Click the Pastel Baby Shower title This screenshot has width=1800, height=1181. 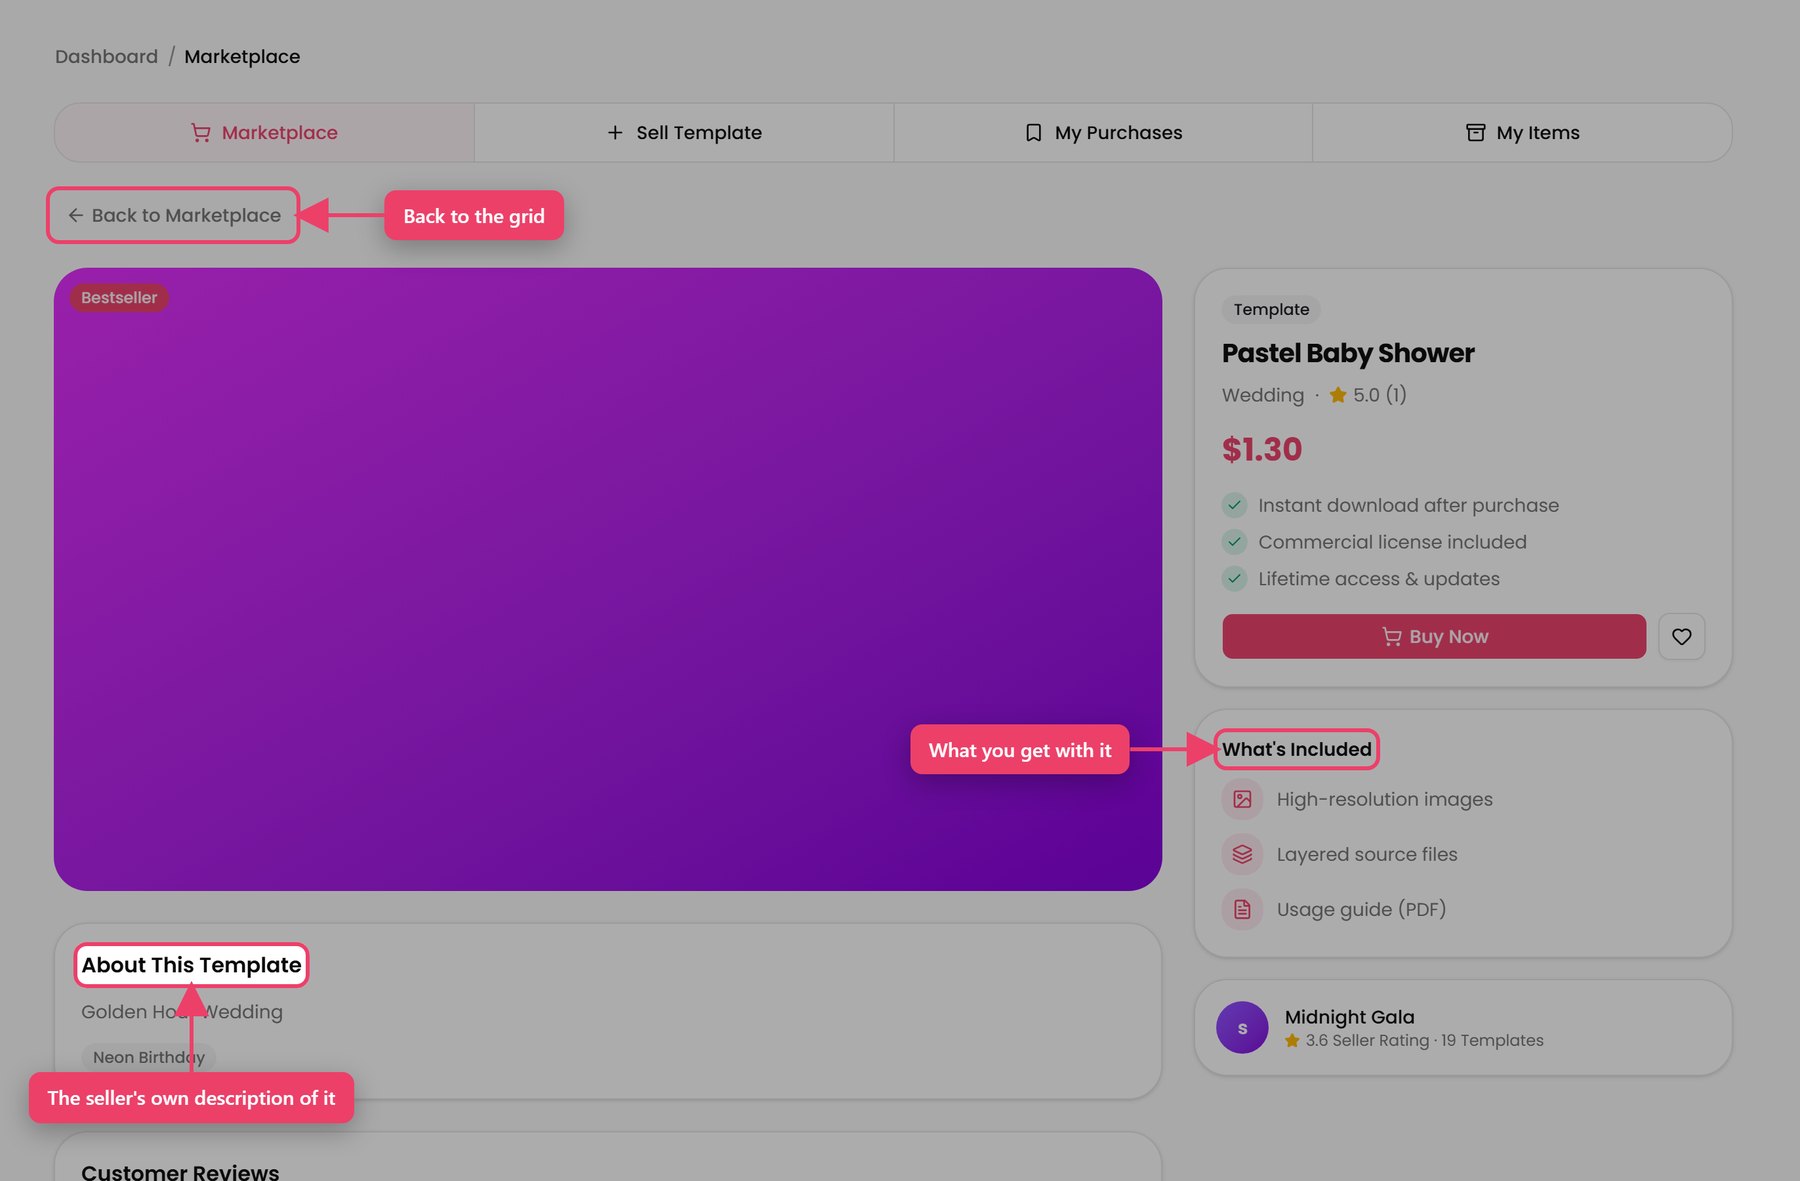pyautogui.click(x=1348, y=353)
